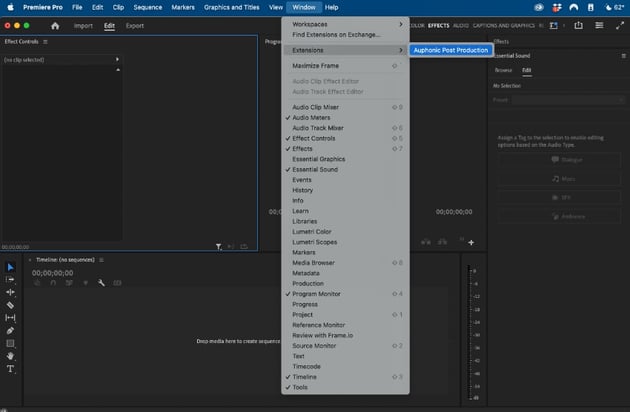Toggle full screen arrows icon
Screen dimensions: 630x412
pos(620,25)
